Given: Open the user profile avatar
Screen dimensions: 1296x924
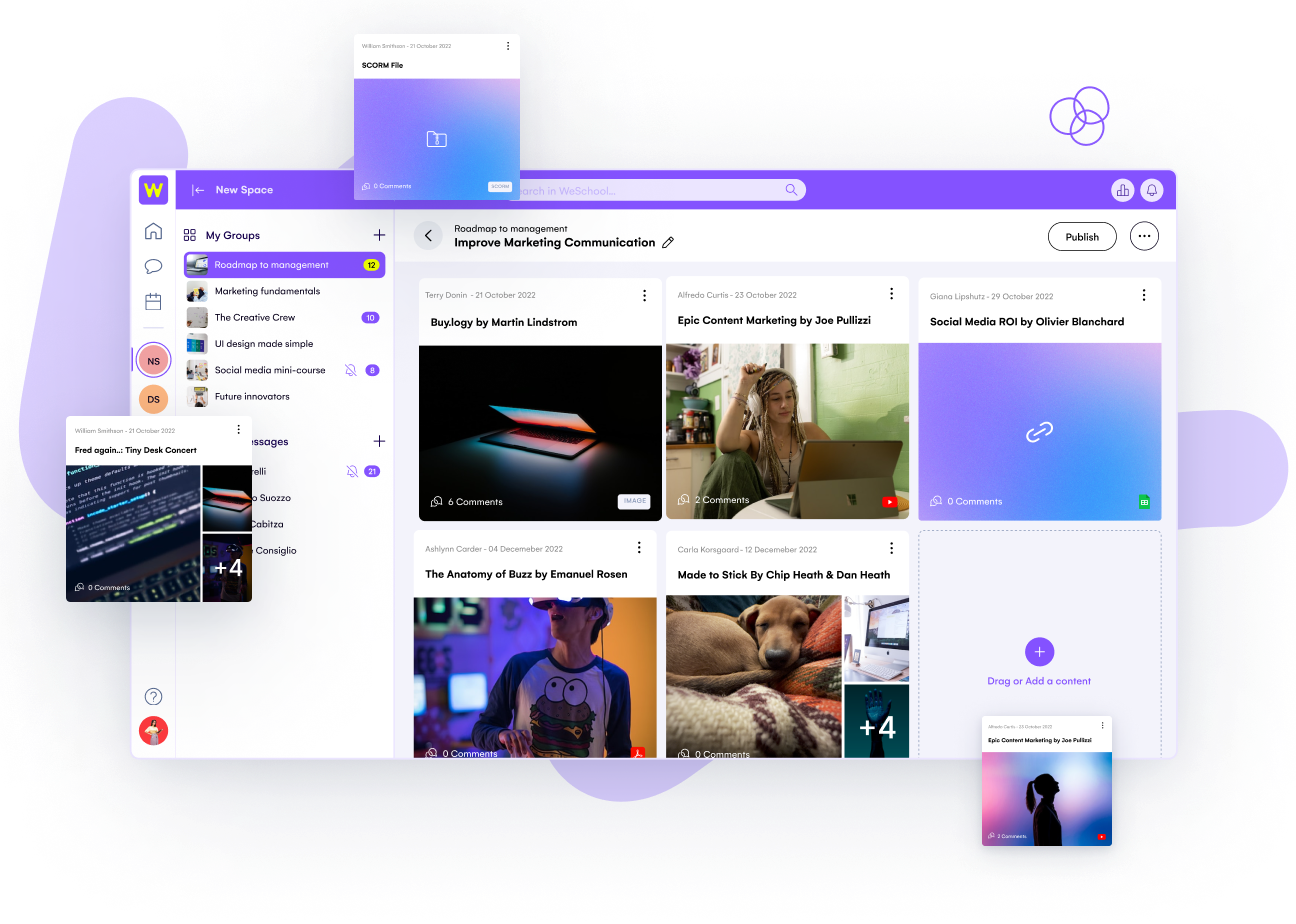Looking at the screenshot, I should click(153, 731).
